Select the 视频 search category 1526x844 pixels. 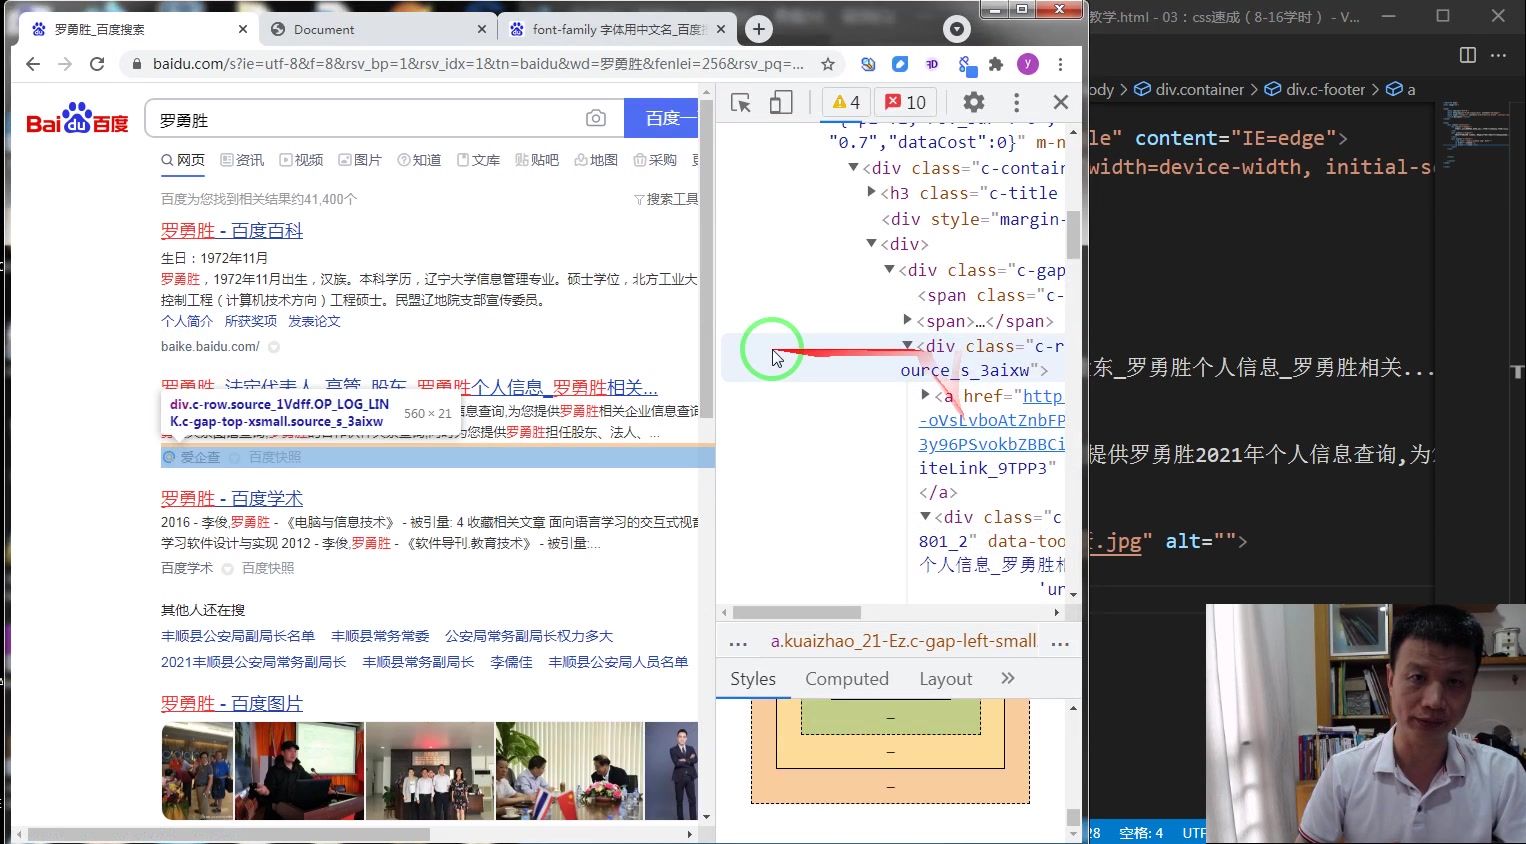(301, 160)
